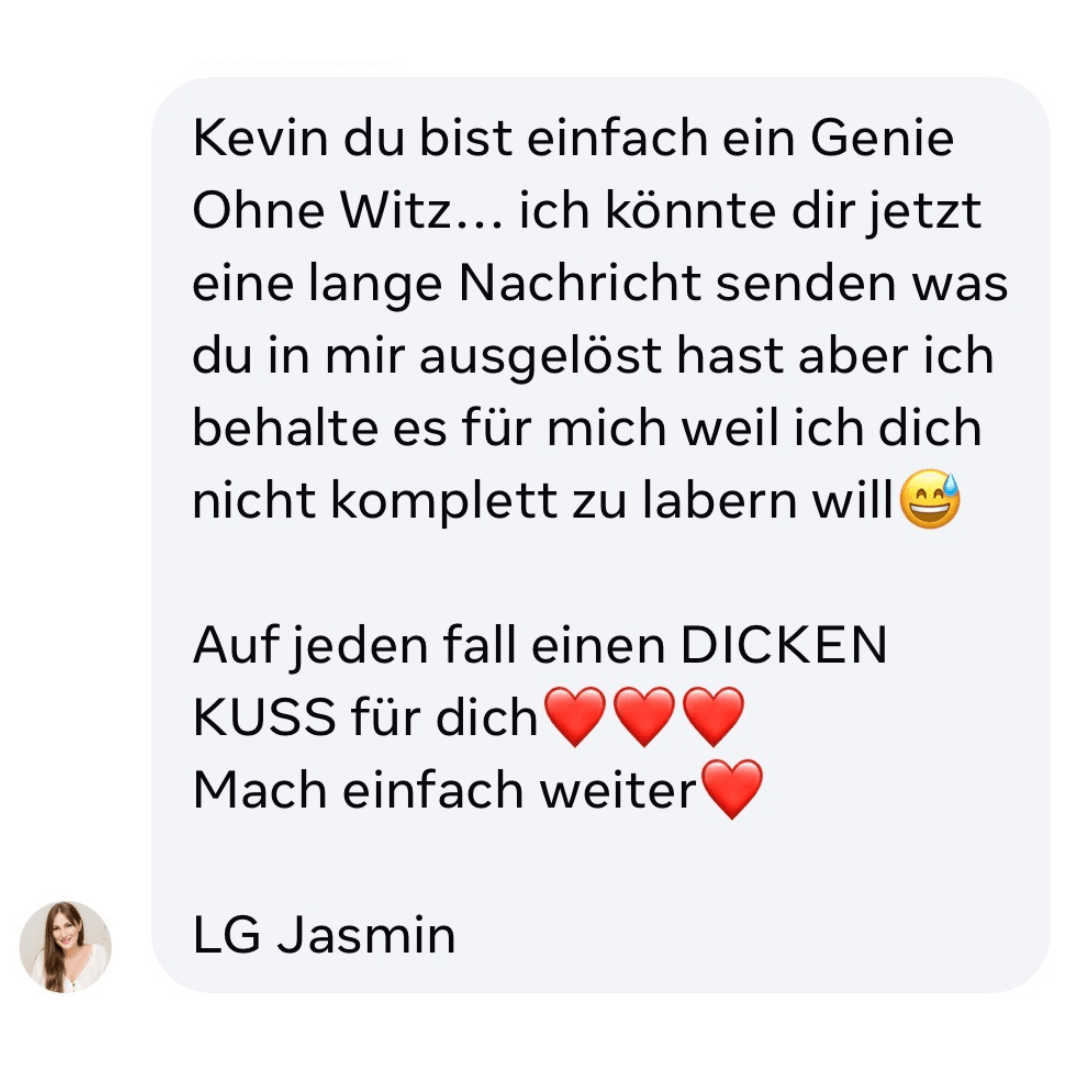Image resolution: width=1080 pixels, height=1080 pixels.
Task: Click the word "ausgelöst" in the message
Action: point(540,356)
